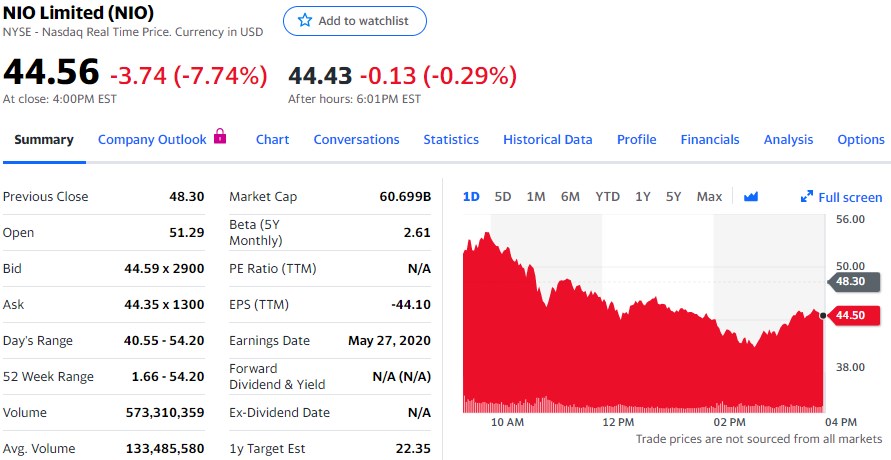Screen dimensions: 891x460
Task: Click the 44.50 current price marker on chart
Action: (852, 316)
